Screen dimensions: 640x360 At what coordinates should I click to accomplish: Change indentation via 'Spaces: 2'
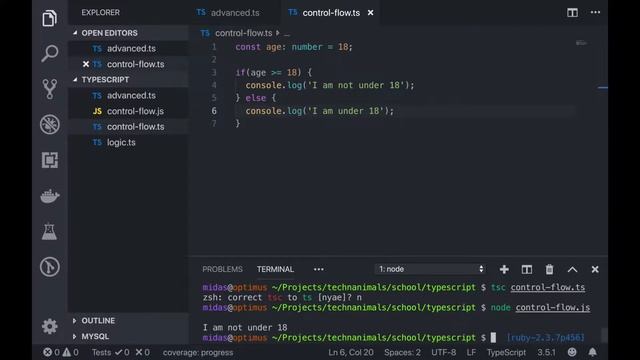402,352
